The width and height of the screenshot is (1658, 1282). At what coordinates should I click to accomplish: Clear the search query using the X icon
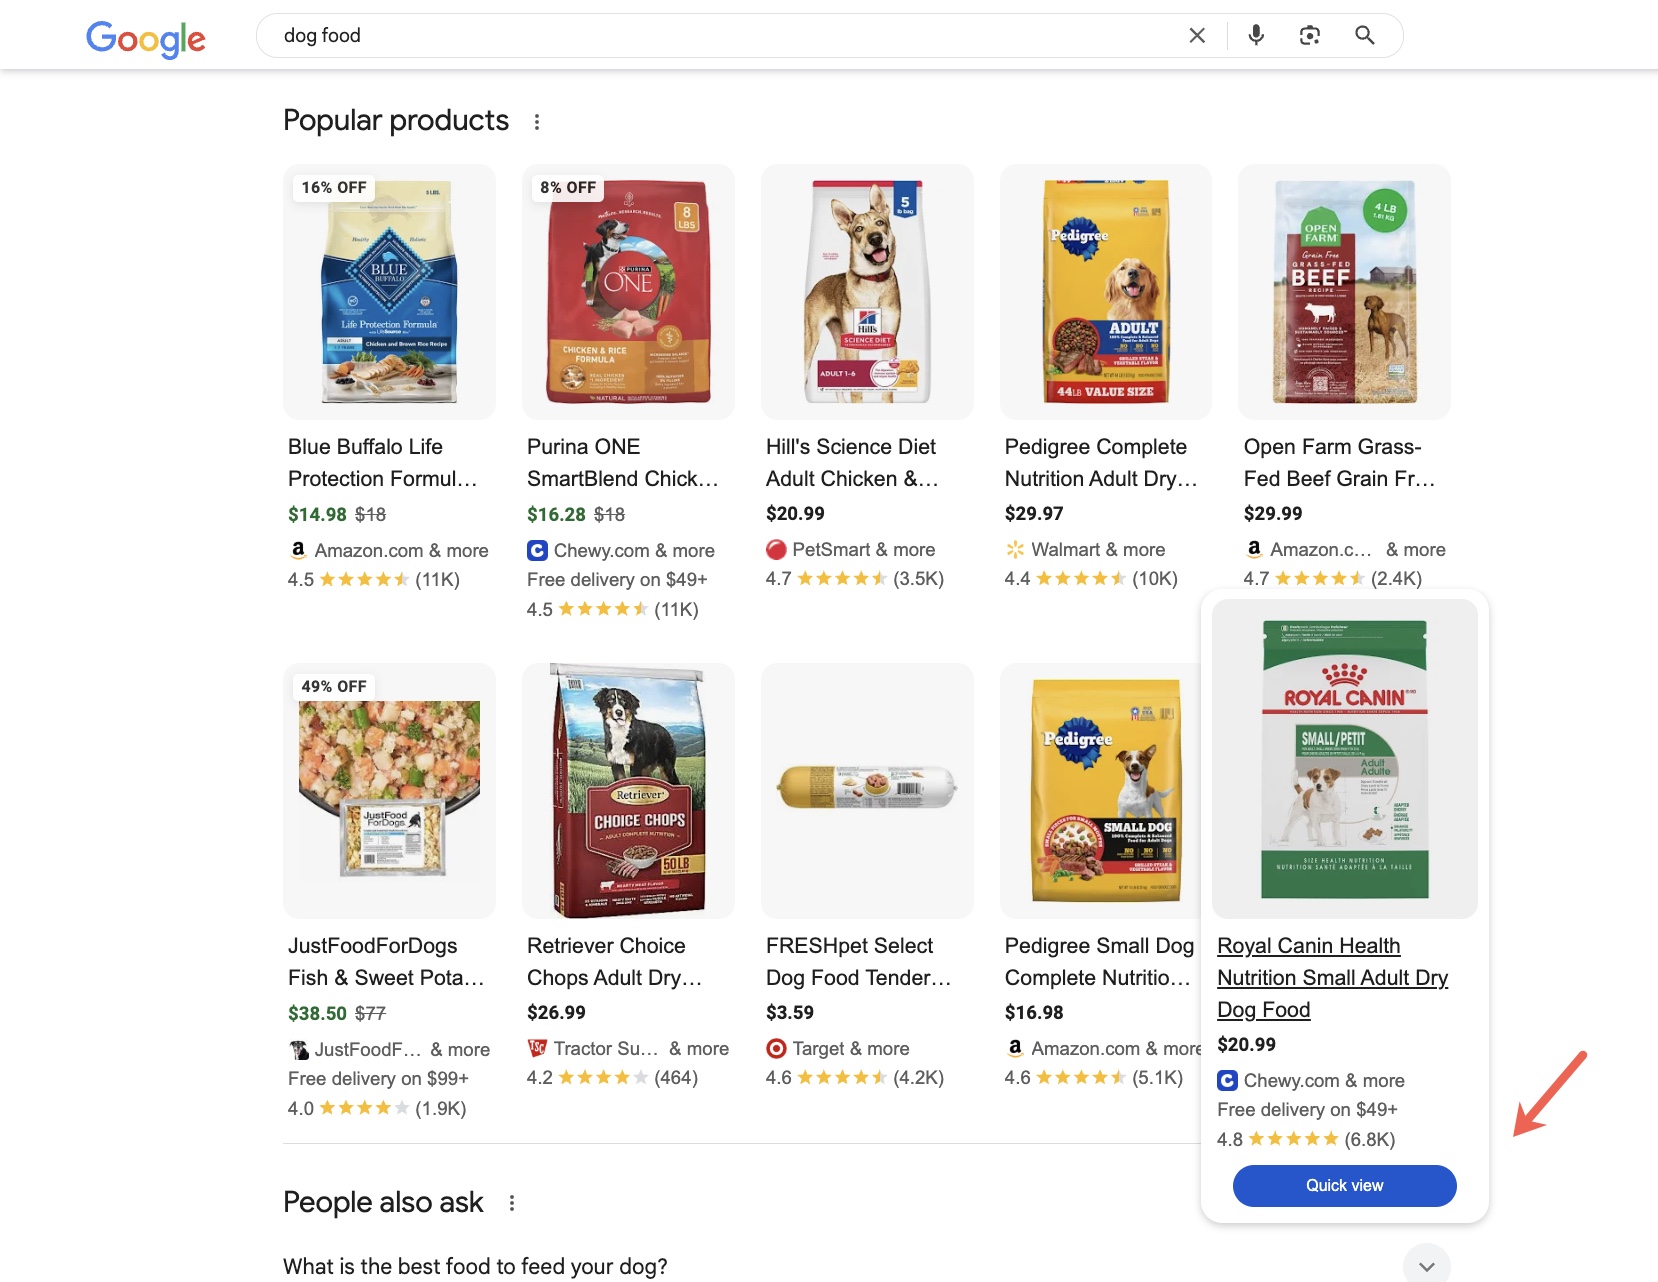[1196, 34]
